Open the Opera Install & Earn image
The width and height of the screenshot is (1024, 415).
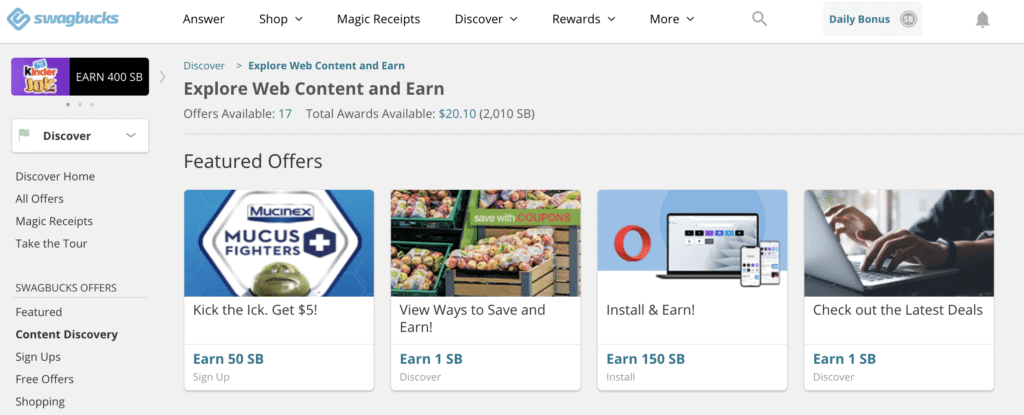point(692,243)
